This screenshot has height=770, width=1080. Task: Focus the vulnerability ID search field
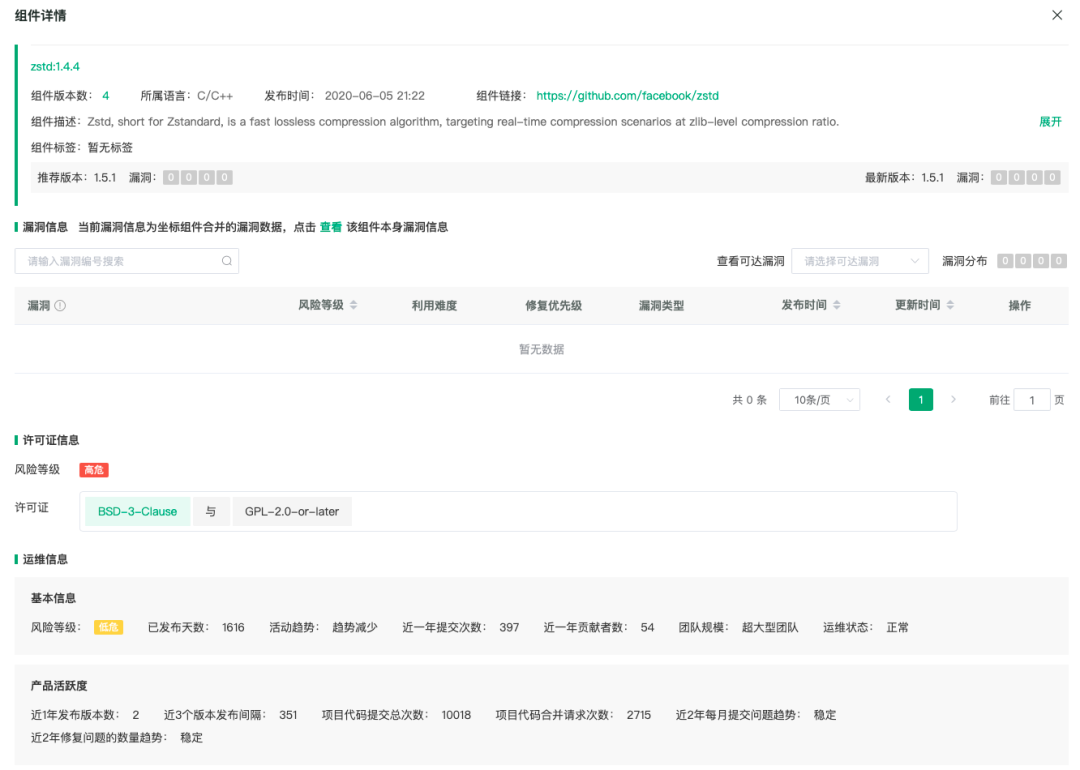127,261
